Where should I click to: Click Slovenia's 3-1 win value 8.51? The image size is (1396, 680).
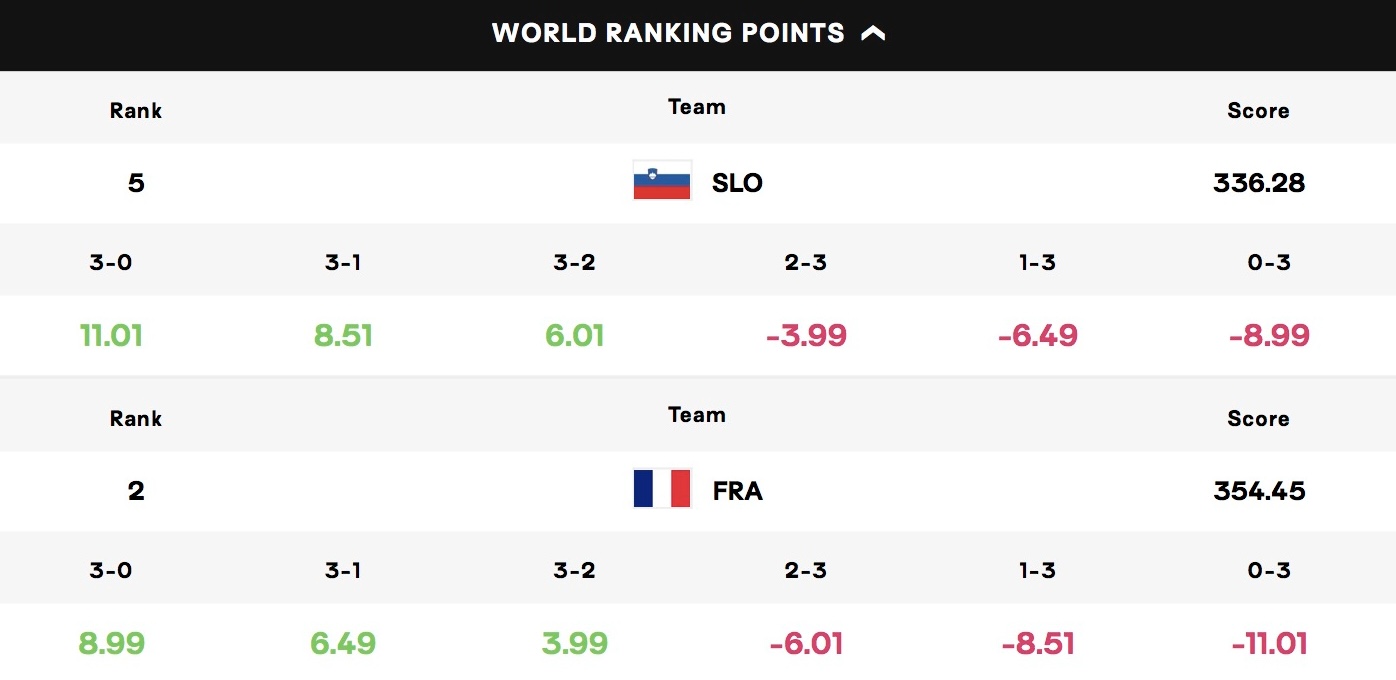343,335
